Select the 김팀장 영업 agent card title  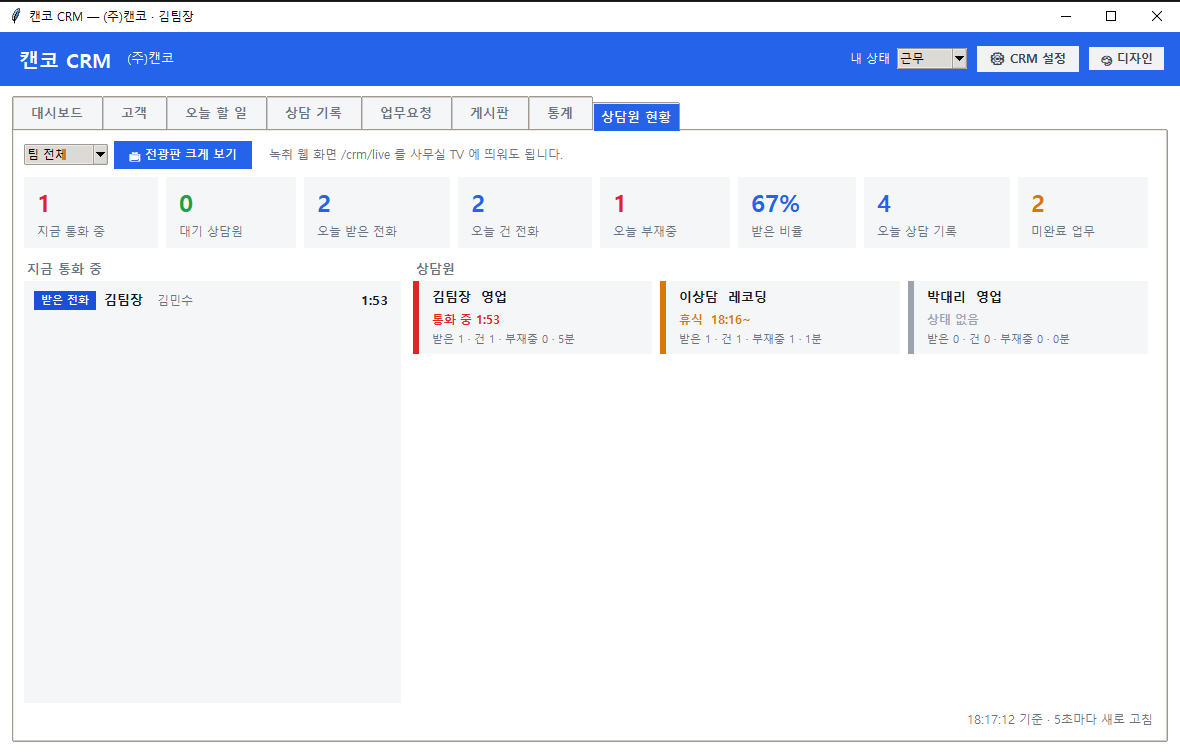[470, 297]
